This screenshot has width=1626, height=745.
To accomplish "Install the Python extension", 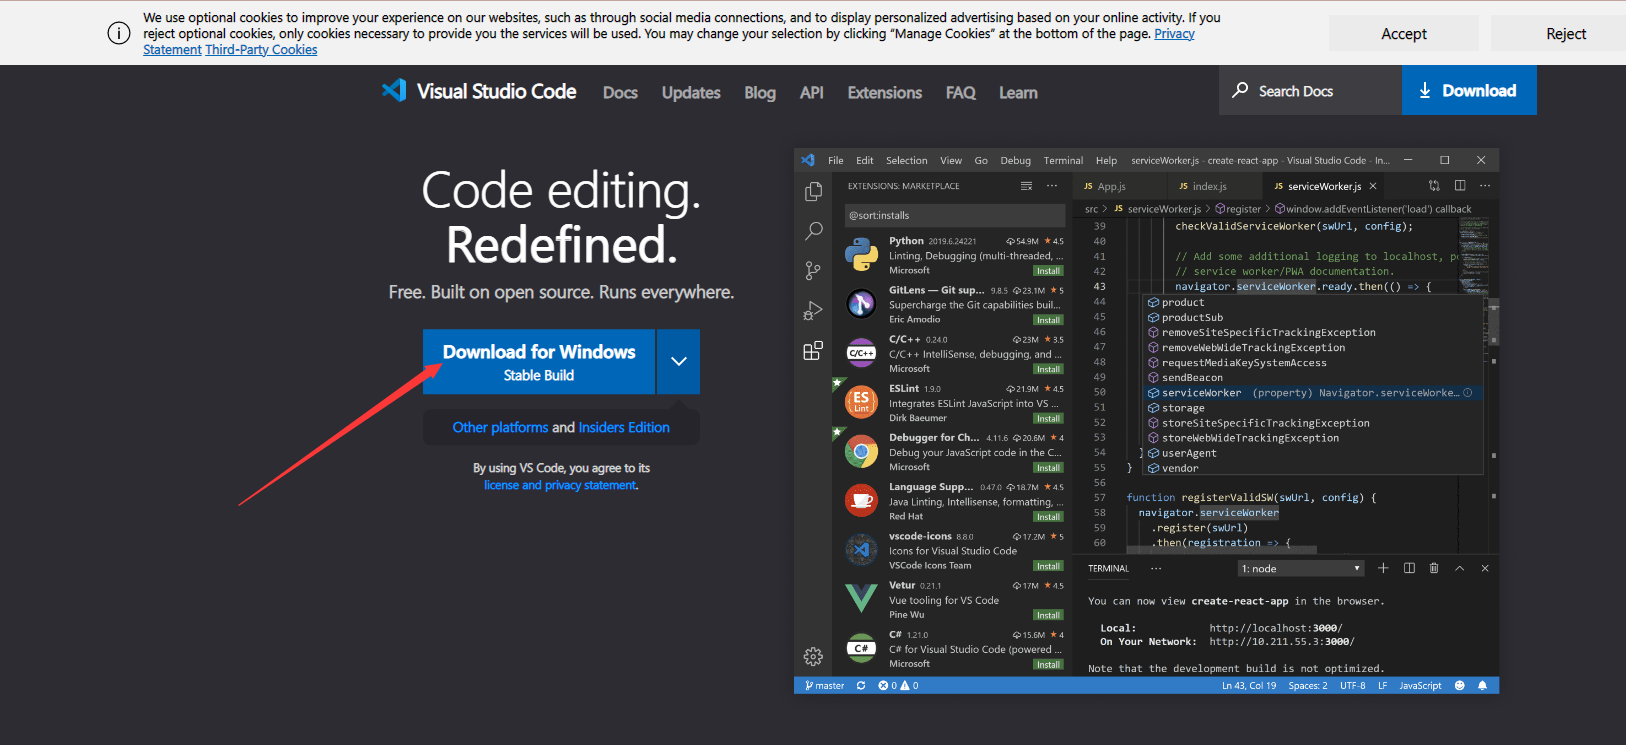I will [x=1049, y=271].
